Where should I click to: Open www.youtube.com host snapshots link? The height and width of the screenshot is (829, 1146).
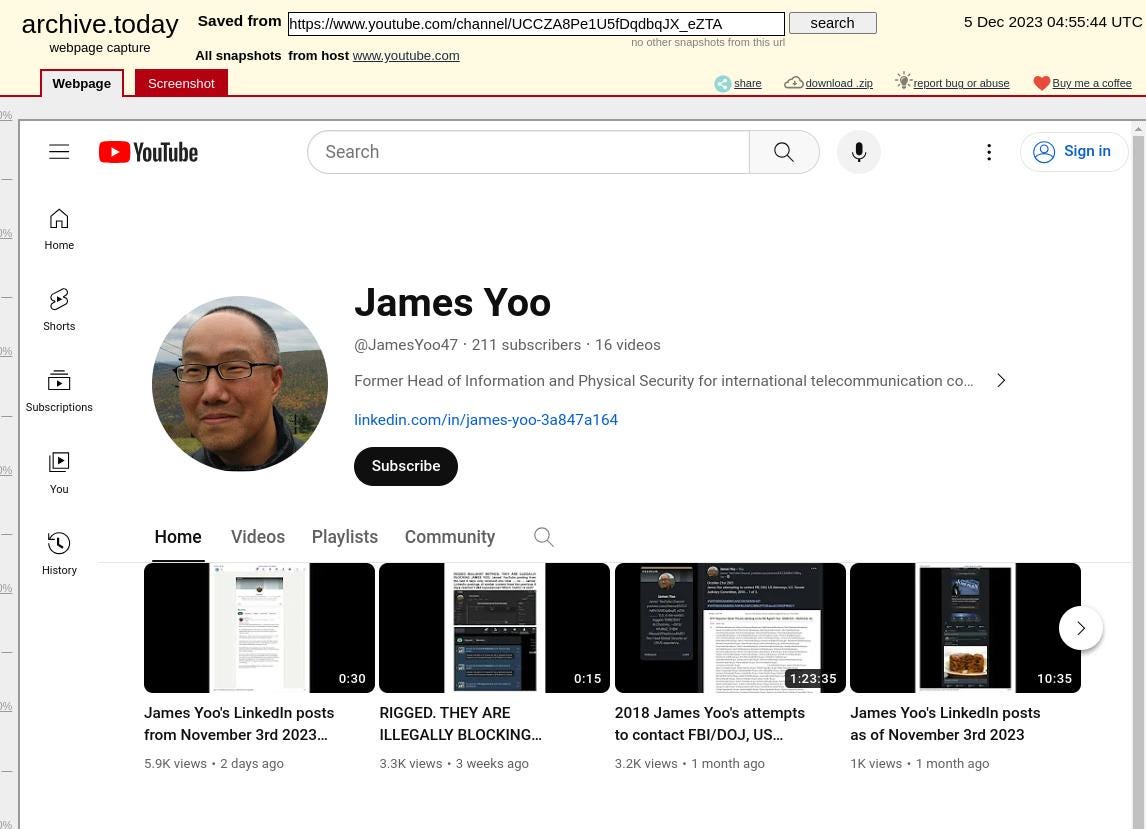coord(406,56)
